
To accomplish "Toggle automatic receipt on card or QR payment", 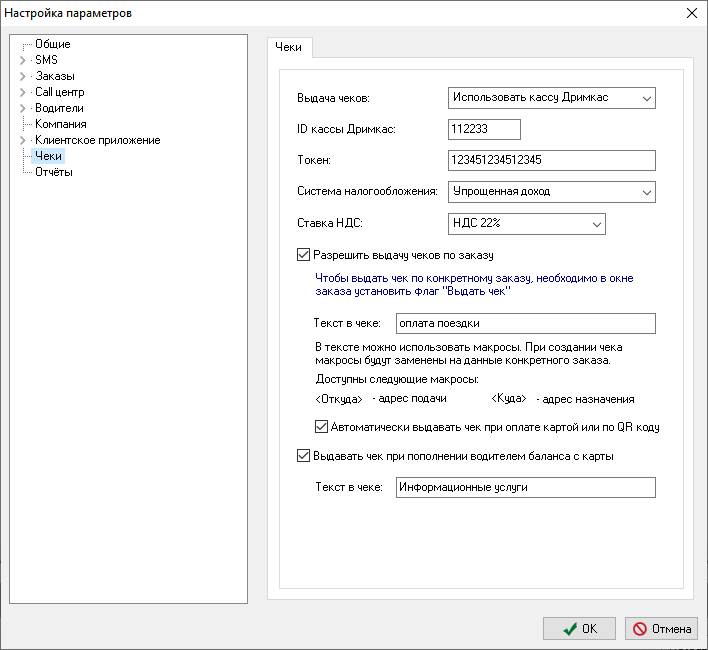I will (x=322, y=427).
